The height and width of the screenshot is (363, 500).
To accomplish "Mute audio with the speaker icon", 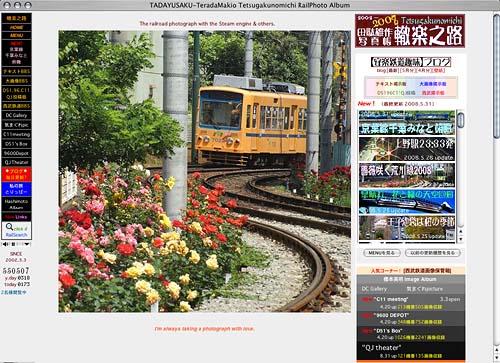I will pyautogui.click(x=6, y=244).
